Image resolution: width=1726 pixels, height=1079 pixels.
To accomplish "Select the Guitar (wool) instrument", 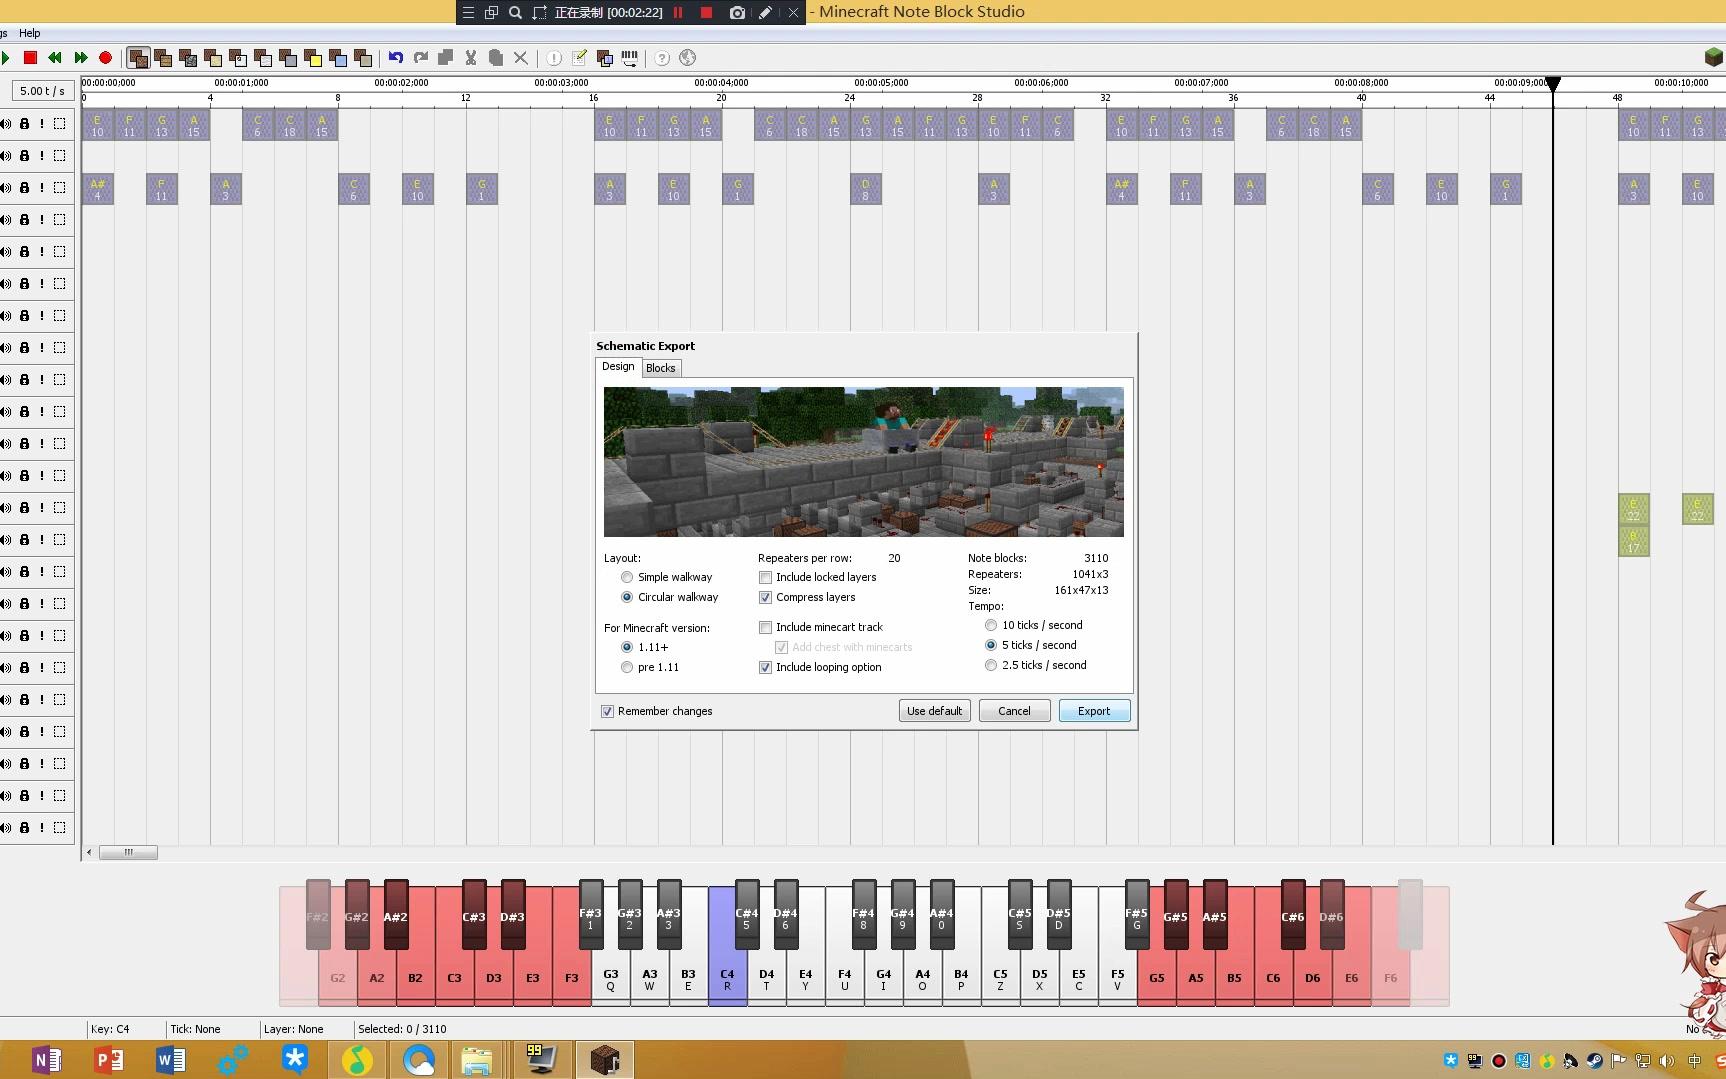I will click(x=263, y=58).
